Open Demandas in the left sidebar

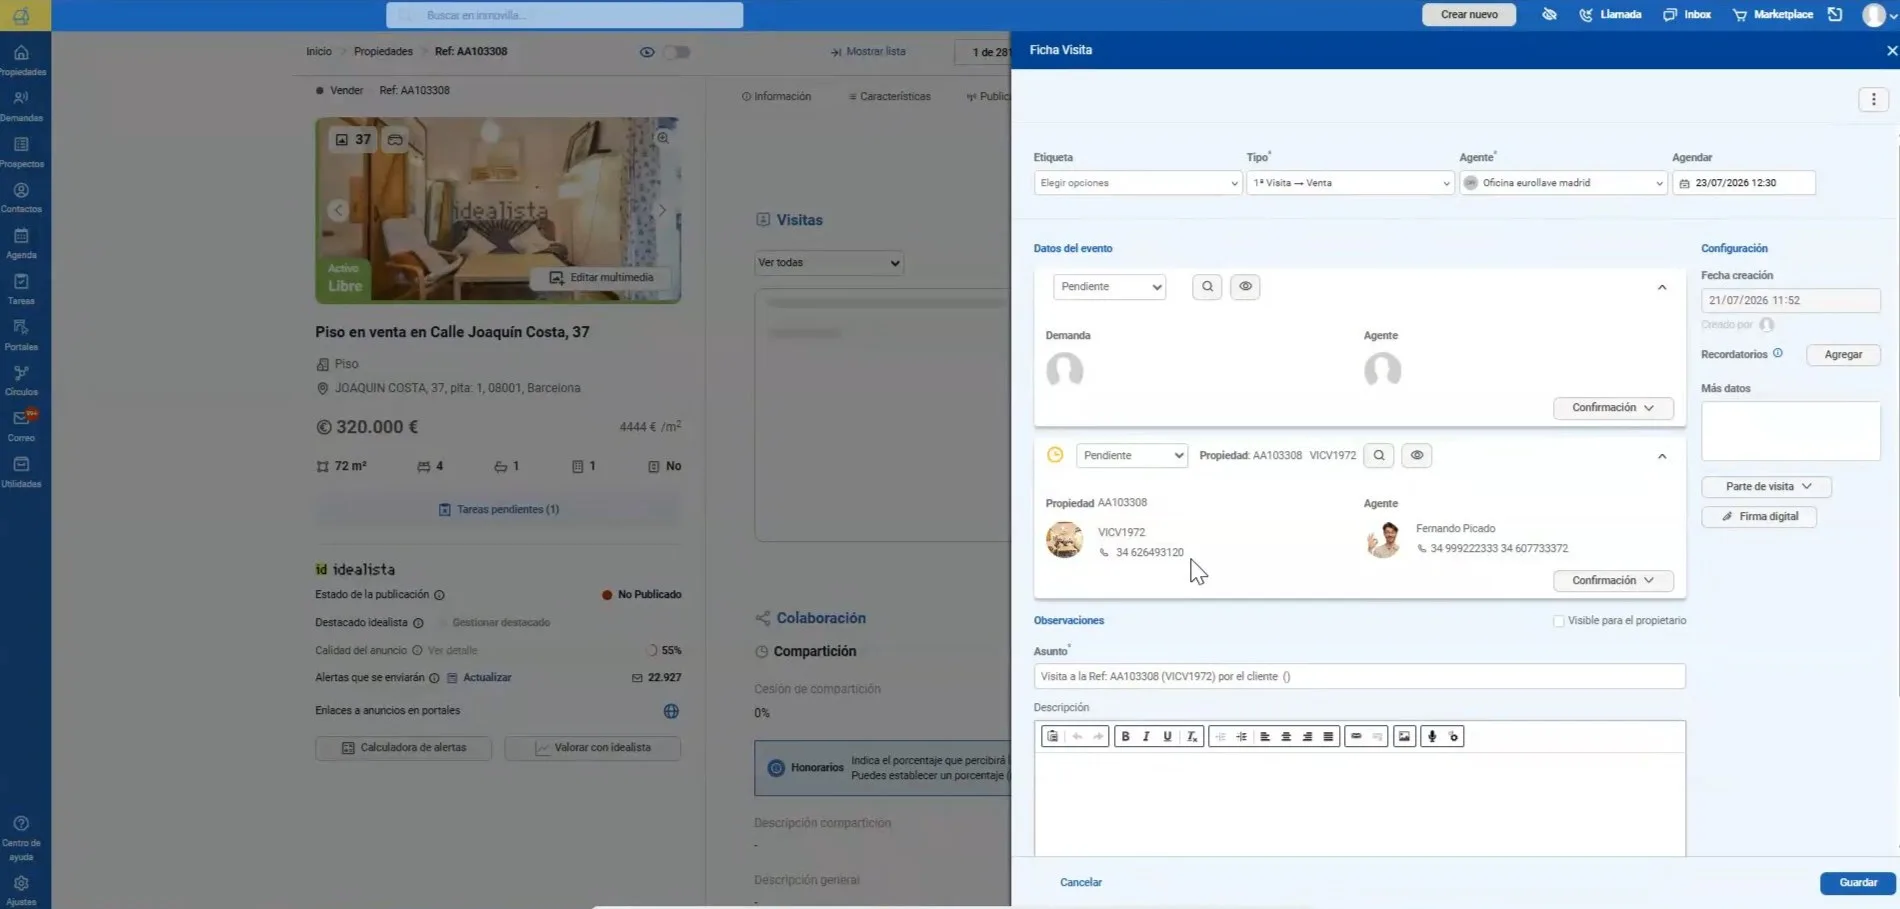coord(22,106)
